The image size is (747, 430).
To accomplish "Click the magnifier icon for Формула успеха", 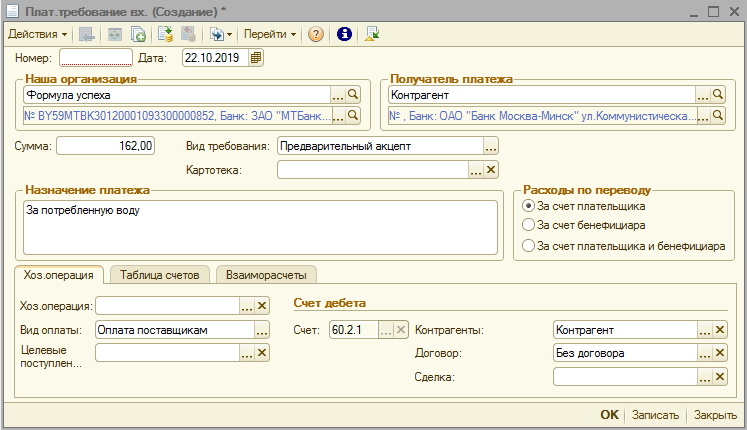I will point(352,94).
